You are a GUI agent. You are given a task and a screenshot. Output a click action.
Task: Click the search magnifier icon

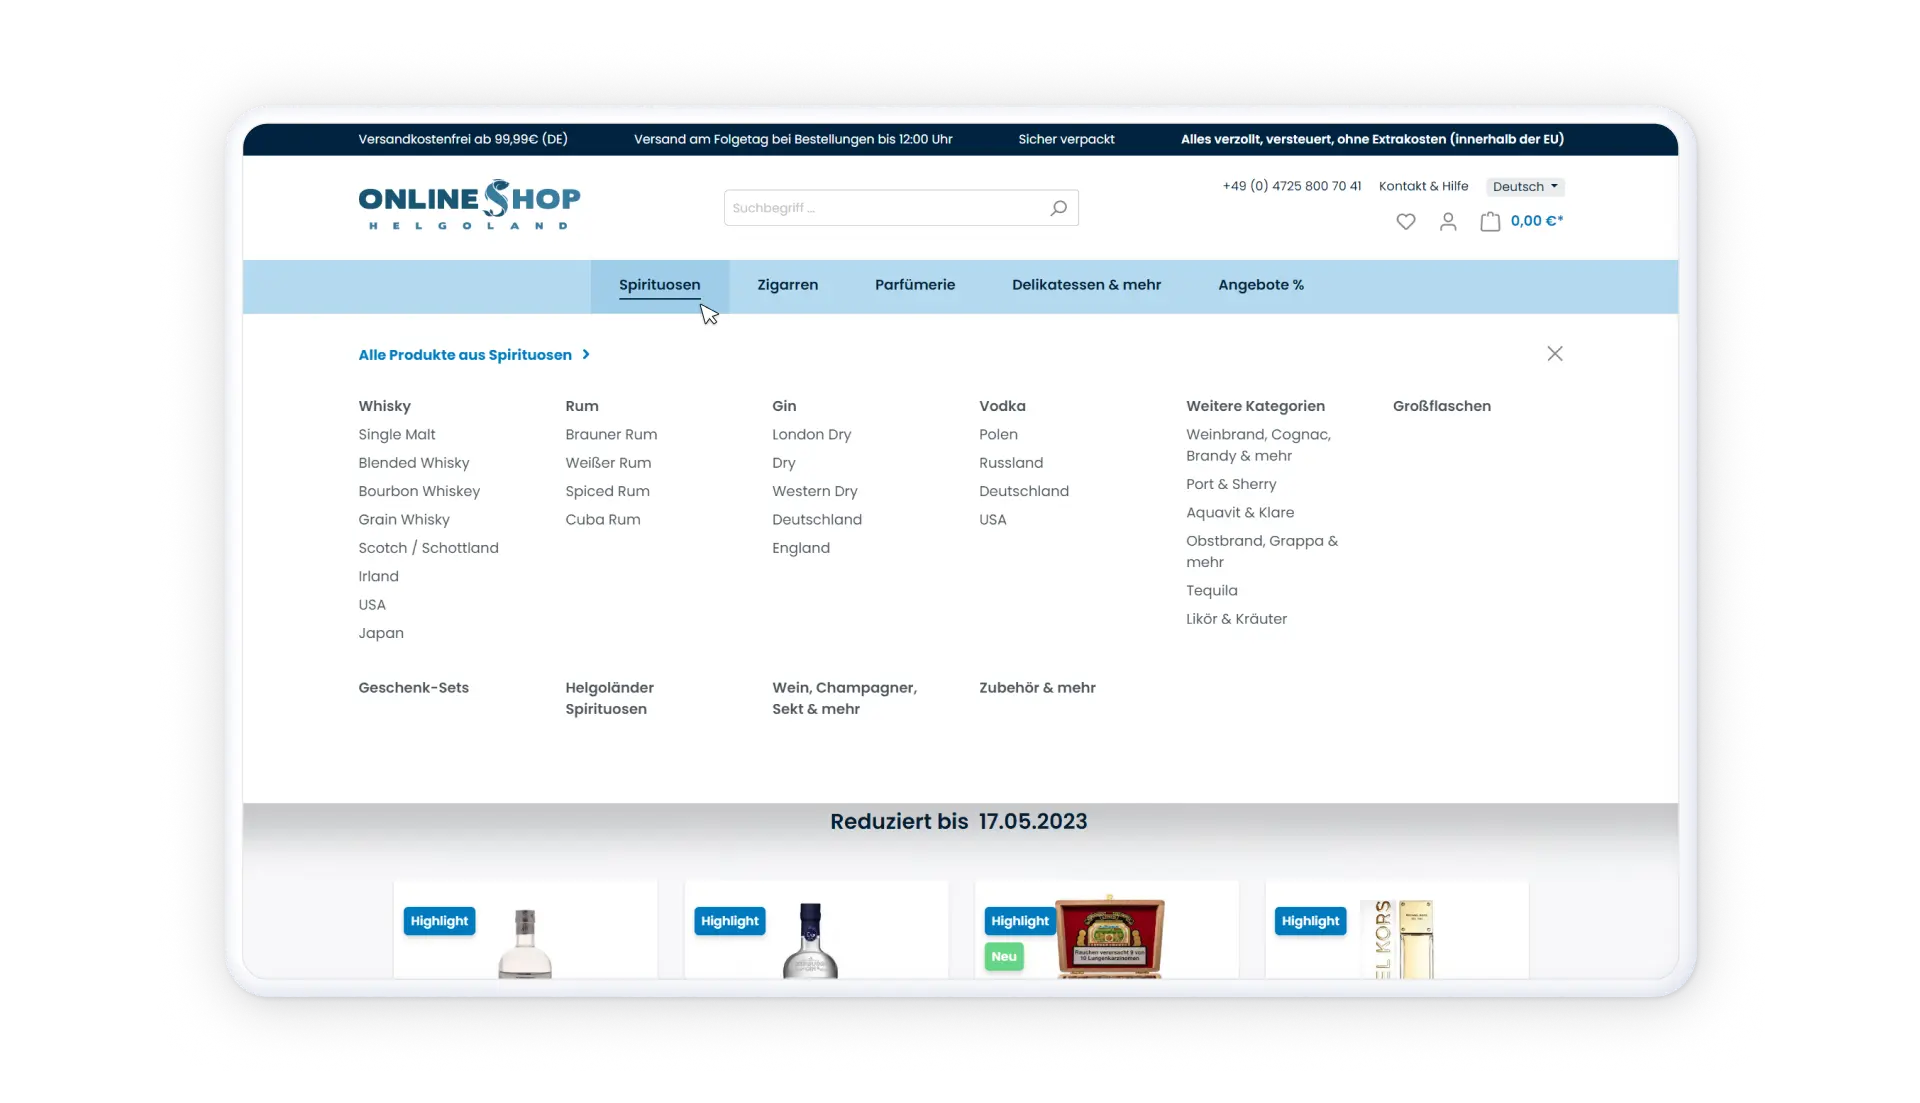[x=1058, y=208]
